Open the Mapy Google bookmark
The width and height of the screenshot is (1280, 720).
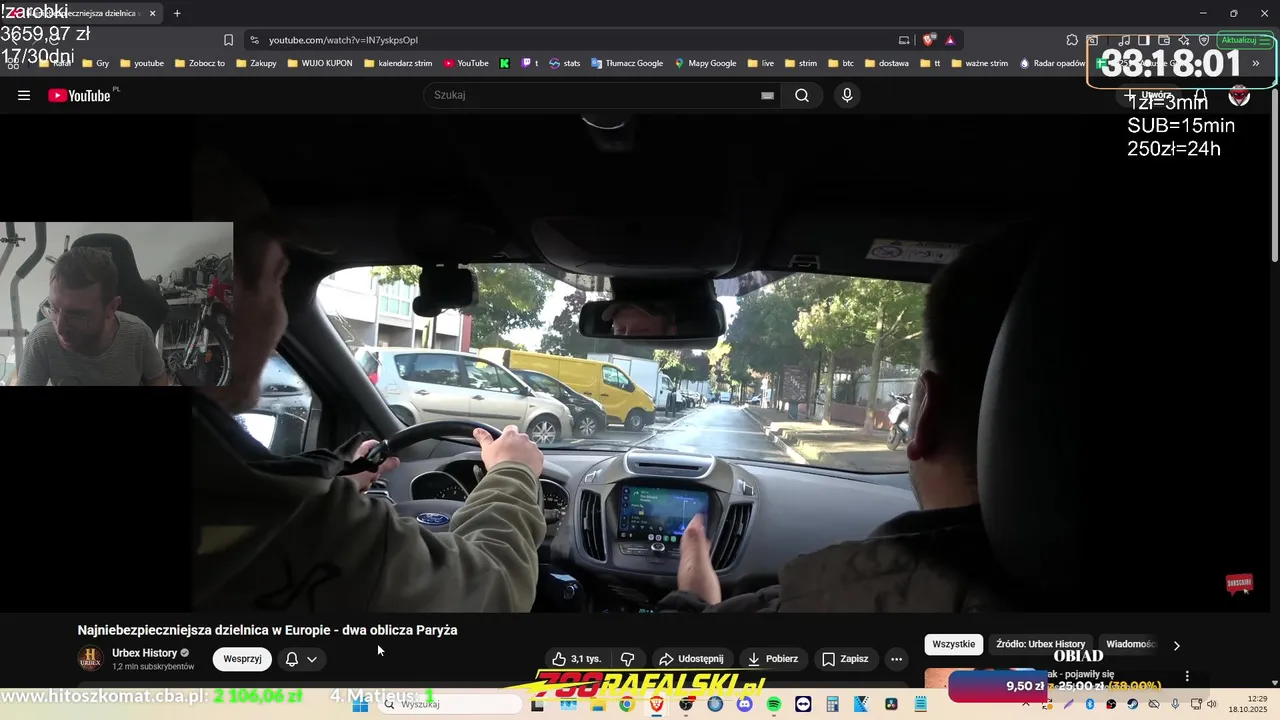(x=705, y=63)
